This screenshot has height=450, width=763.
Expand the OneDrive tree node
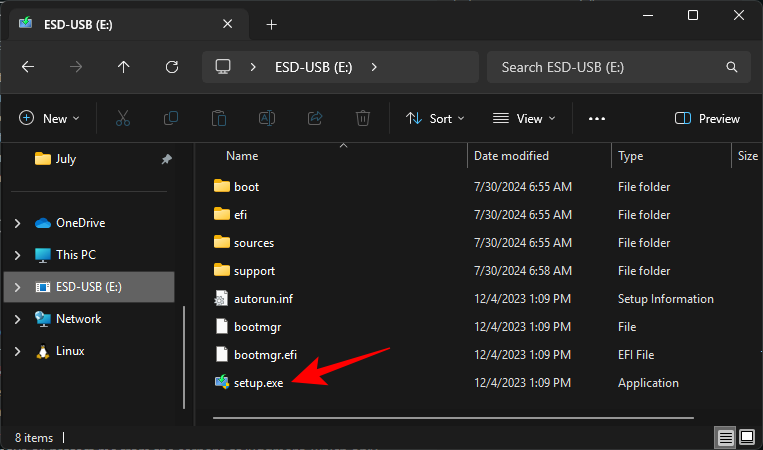point(17,223)
